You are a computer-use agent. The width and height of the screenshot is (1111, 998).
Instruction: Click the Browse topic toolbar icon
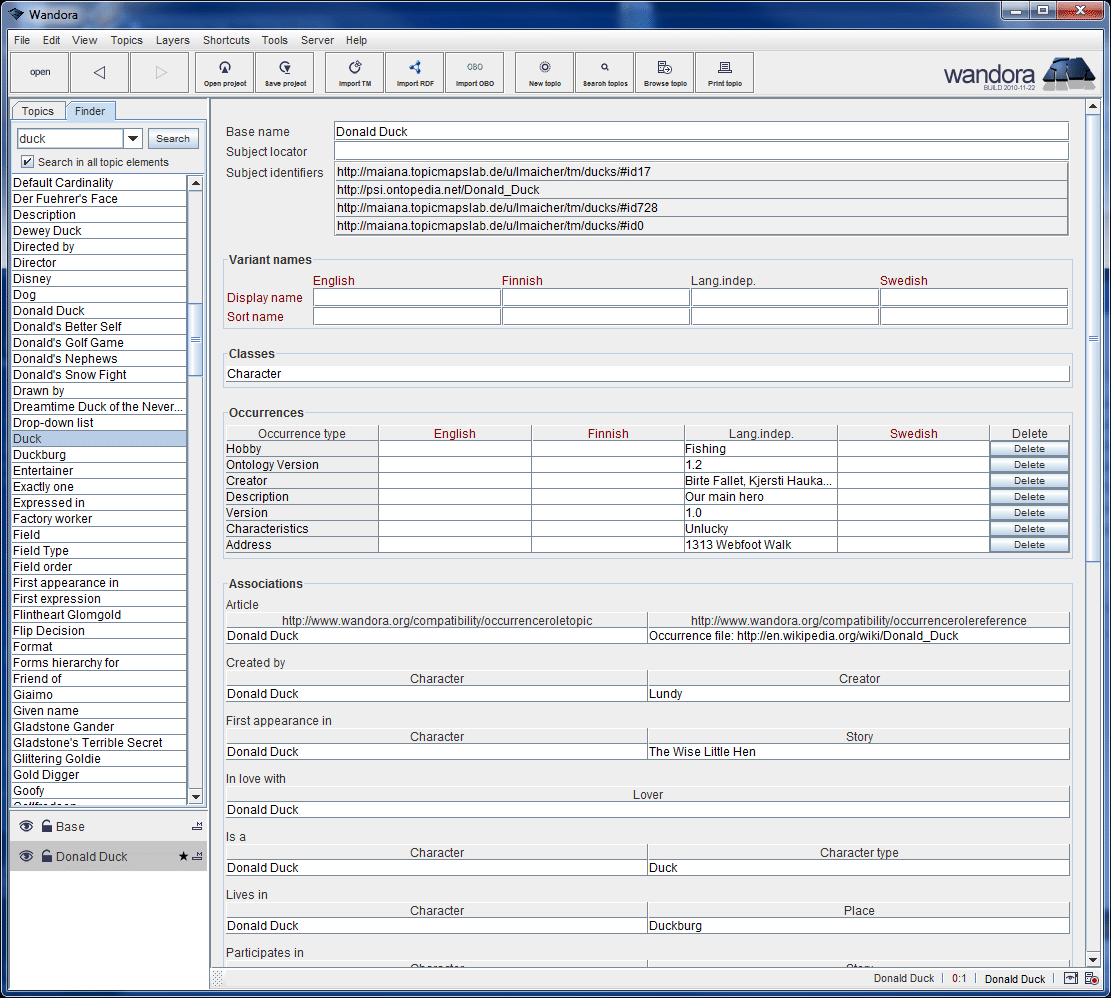665,72
